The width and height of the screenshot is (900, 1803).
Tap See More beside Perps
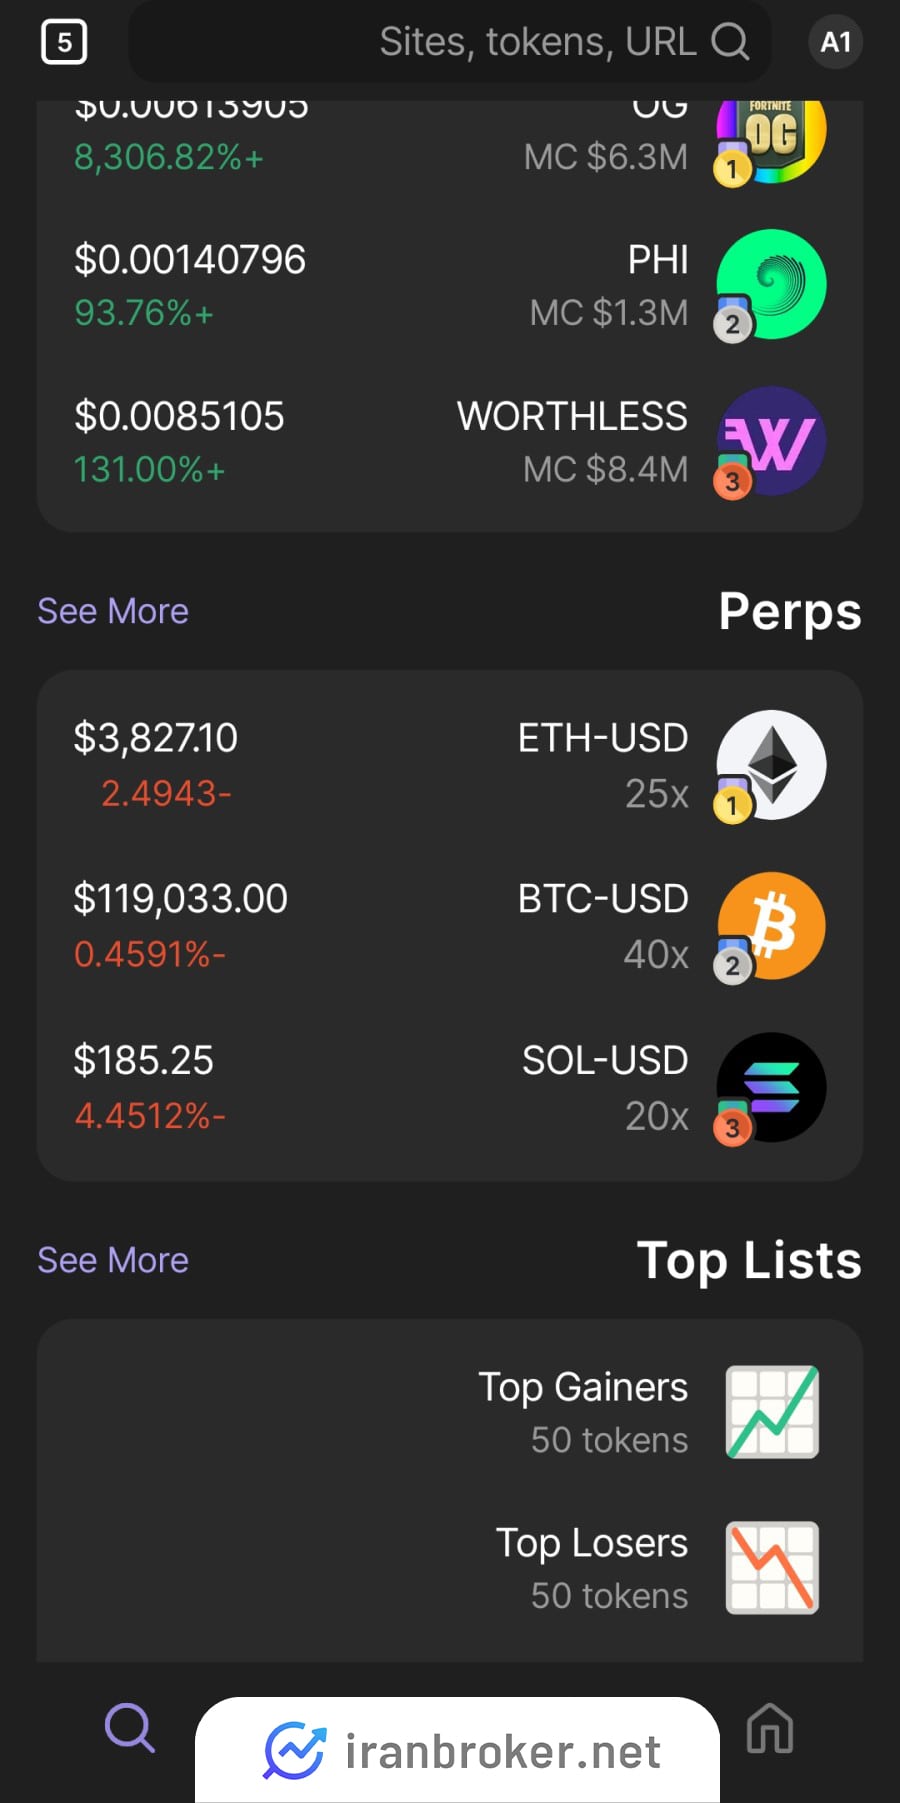(x=113, y=611)
